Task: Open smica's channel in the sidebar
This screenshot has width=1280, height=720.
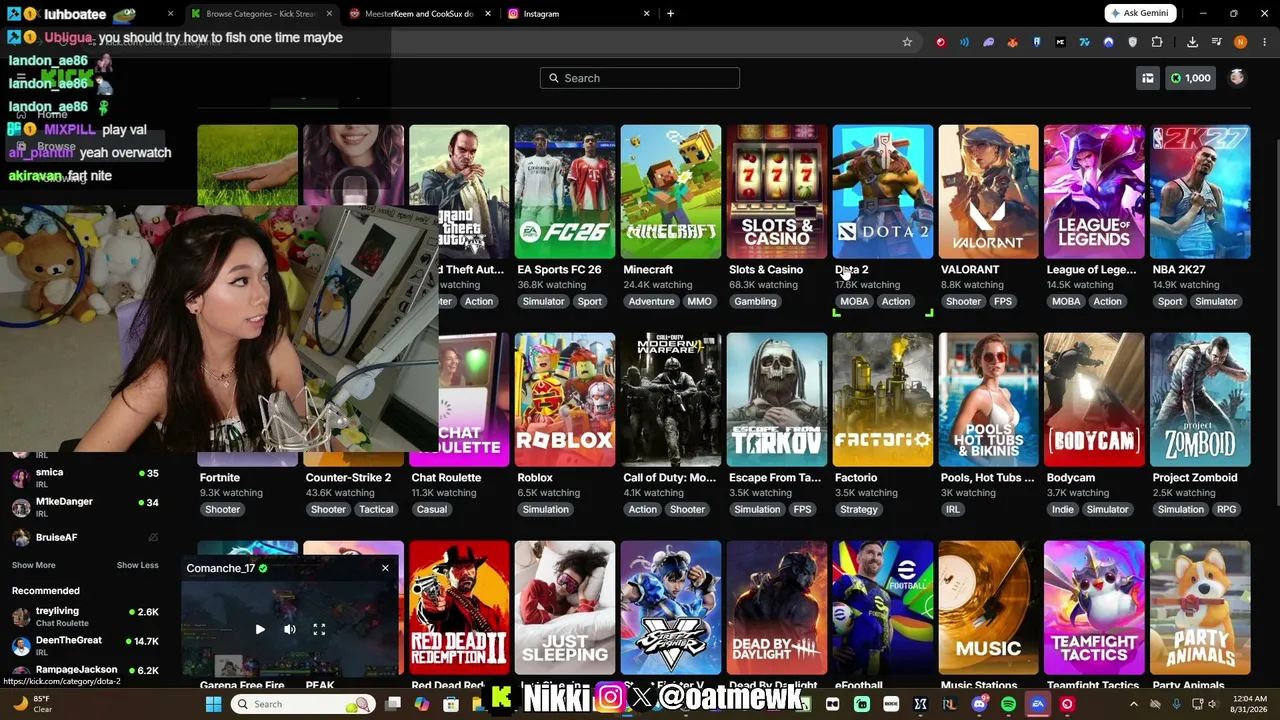Action: tap(85, 477)
